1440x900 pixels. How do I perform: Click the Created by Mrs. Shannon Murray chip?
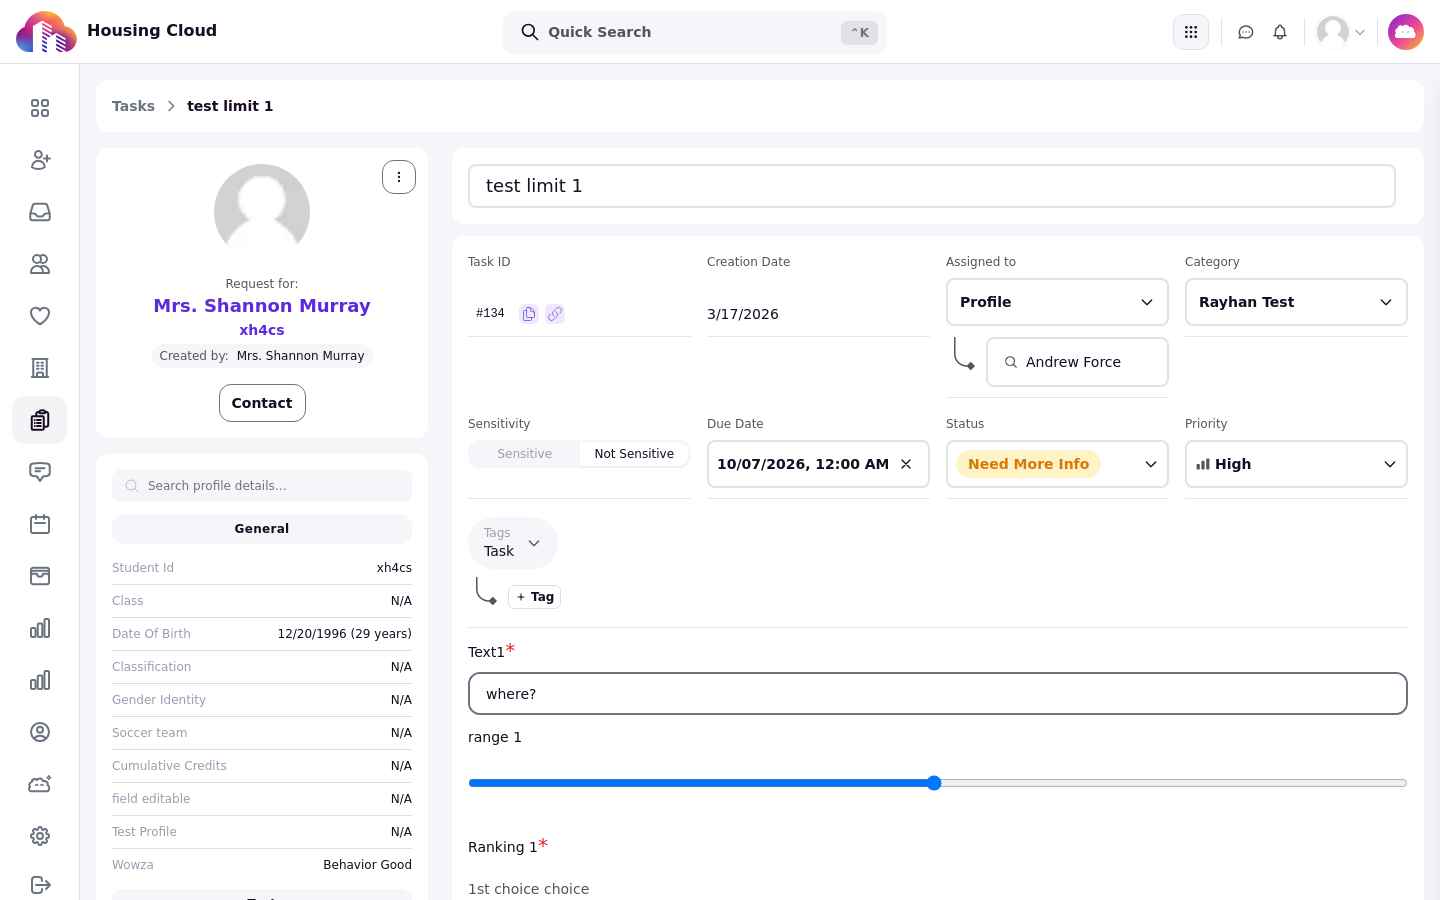pos(262,356)
